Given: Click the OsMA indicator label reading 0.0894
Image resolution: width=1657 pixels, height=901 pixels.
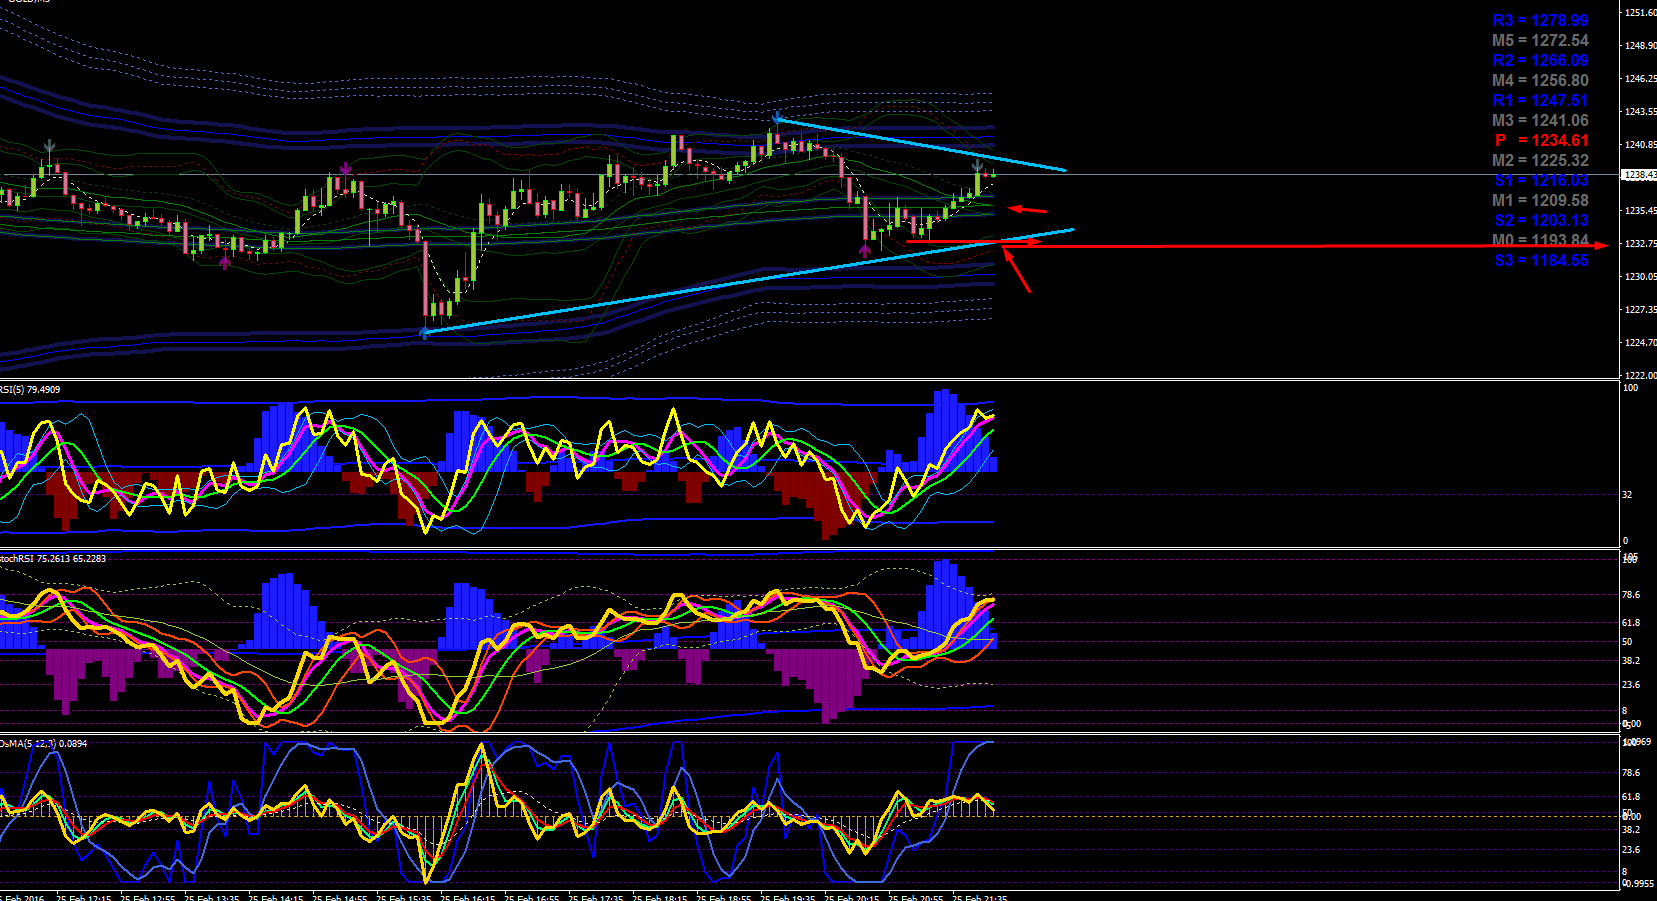Looking at the screenshot, I should (44, 743).
